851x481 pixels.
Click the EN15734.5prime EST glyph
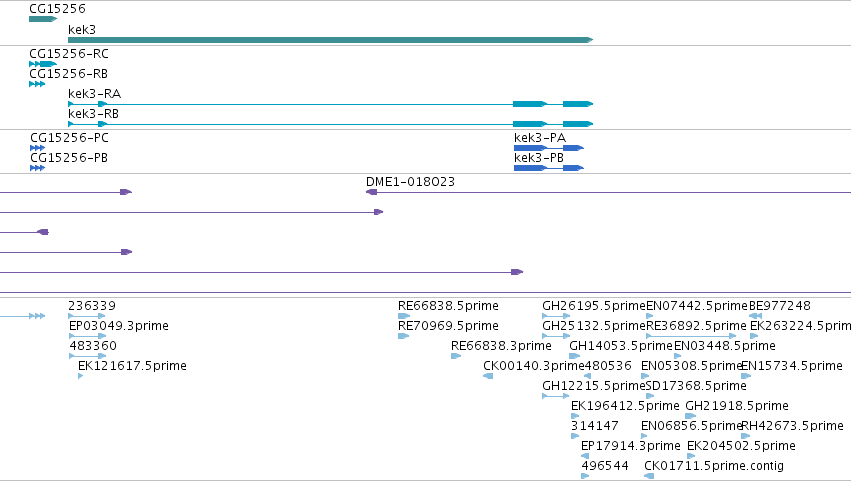pyautogui.click(x=746, y=376)
